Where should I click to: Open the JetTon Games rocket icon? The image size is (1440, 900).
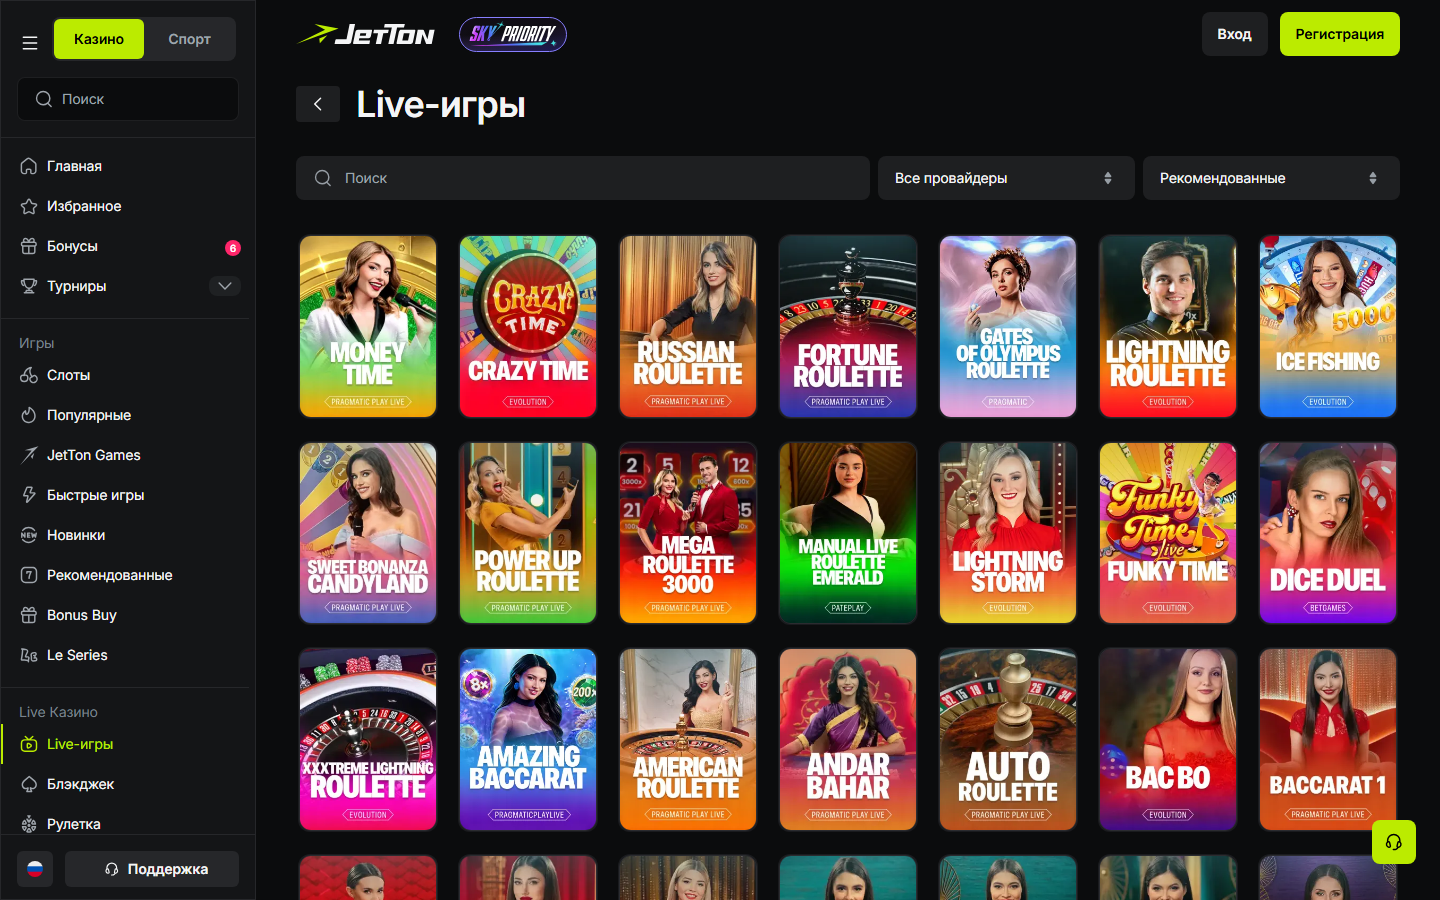pyautogui.click(x=29, y=455)
